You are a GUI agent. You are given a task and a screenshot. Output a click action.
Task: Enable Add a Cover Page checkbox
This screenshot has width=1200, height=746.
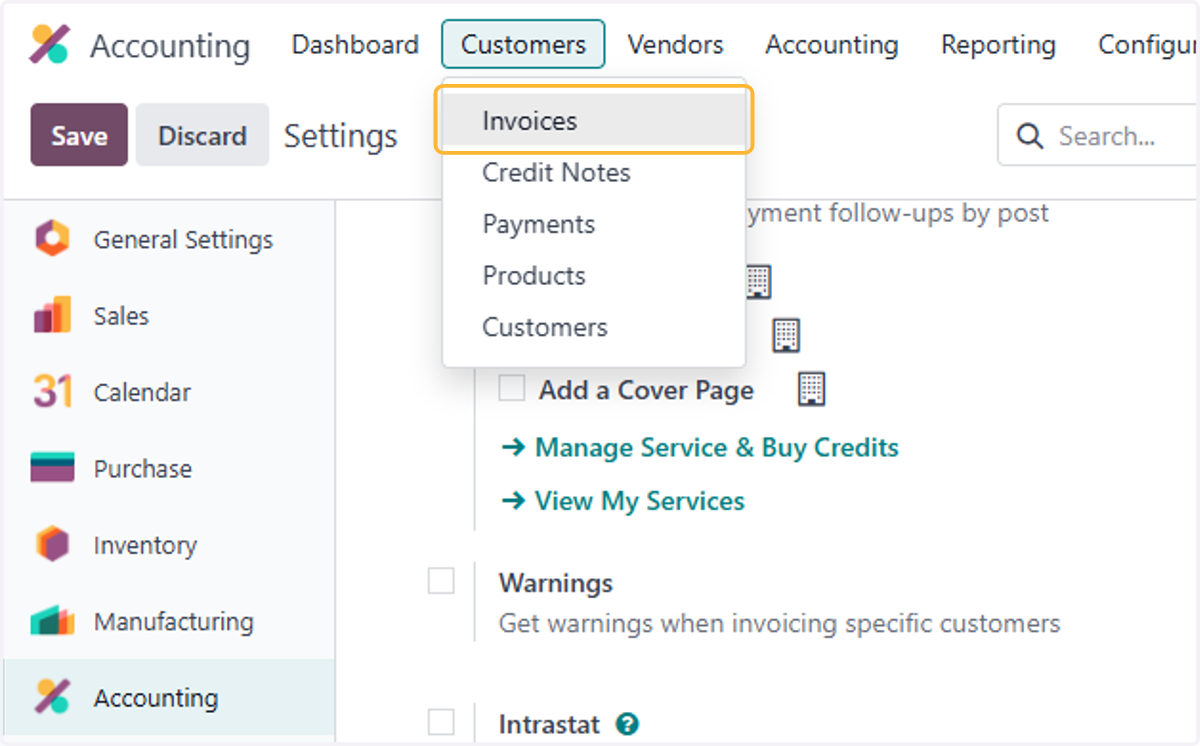pos(512,388)
